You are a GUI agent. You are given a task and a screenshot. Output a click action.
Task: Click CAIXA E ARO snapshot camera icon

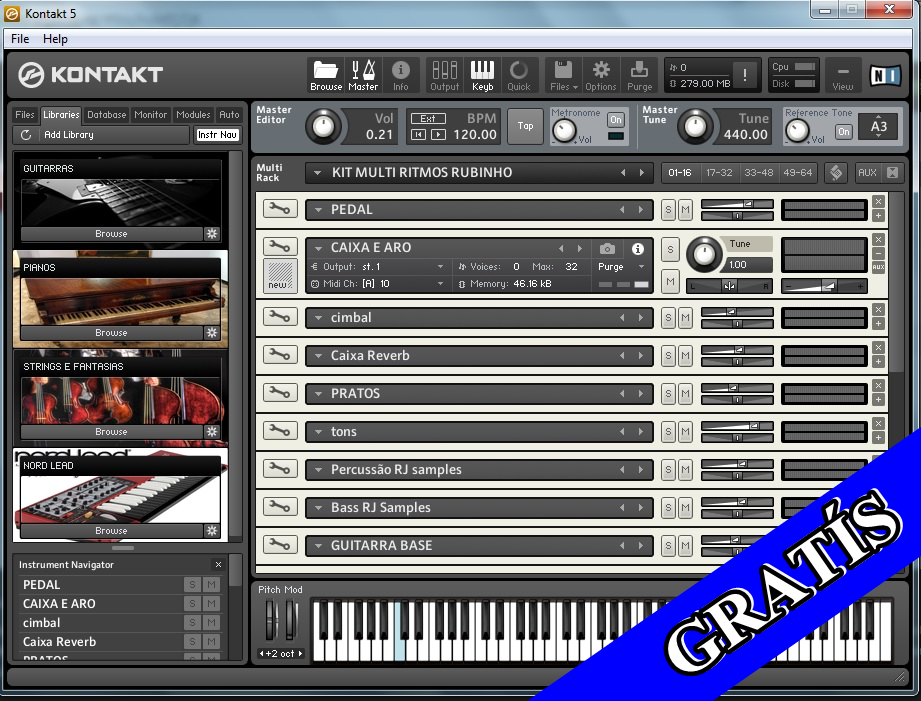point(607,249)
